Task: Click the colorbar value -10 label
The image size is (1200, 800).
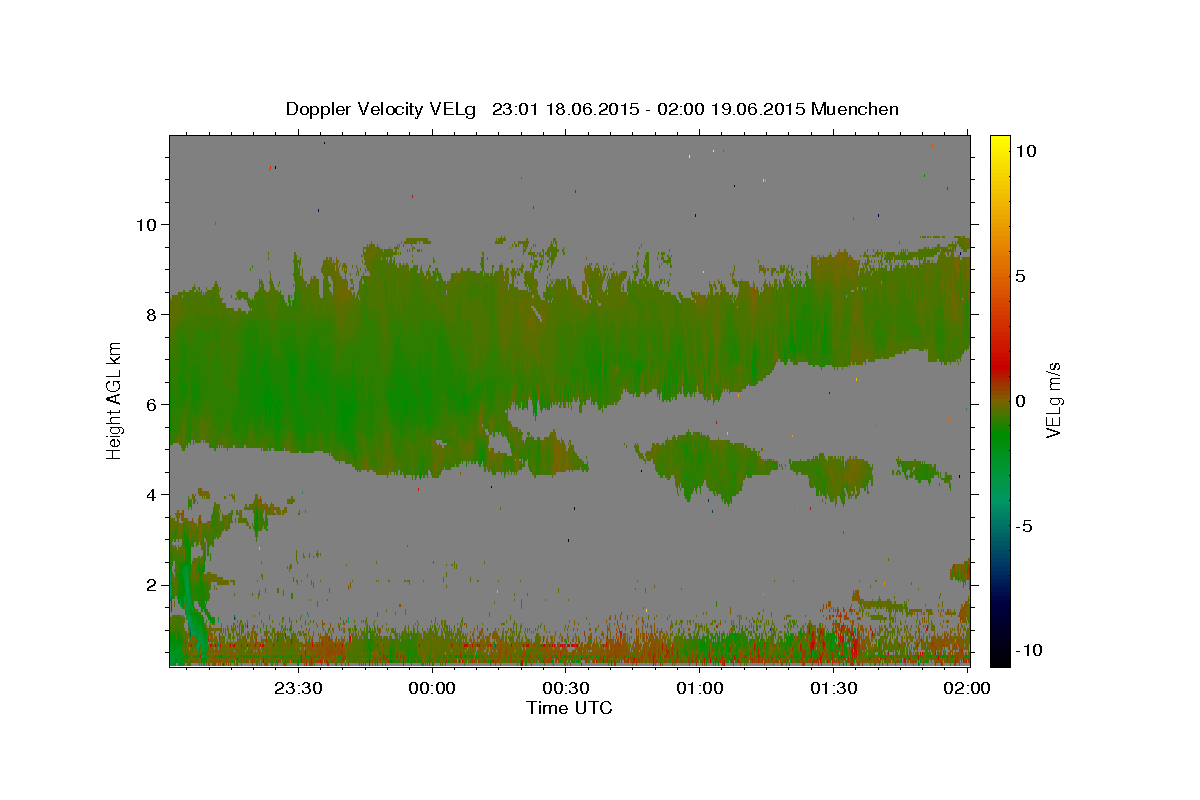Action: (1029, 650)
